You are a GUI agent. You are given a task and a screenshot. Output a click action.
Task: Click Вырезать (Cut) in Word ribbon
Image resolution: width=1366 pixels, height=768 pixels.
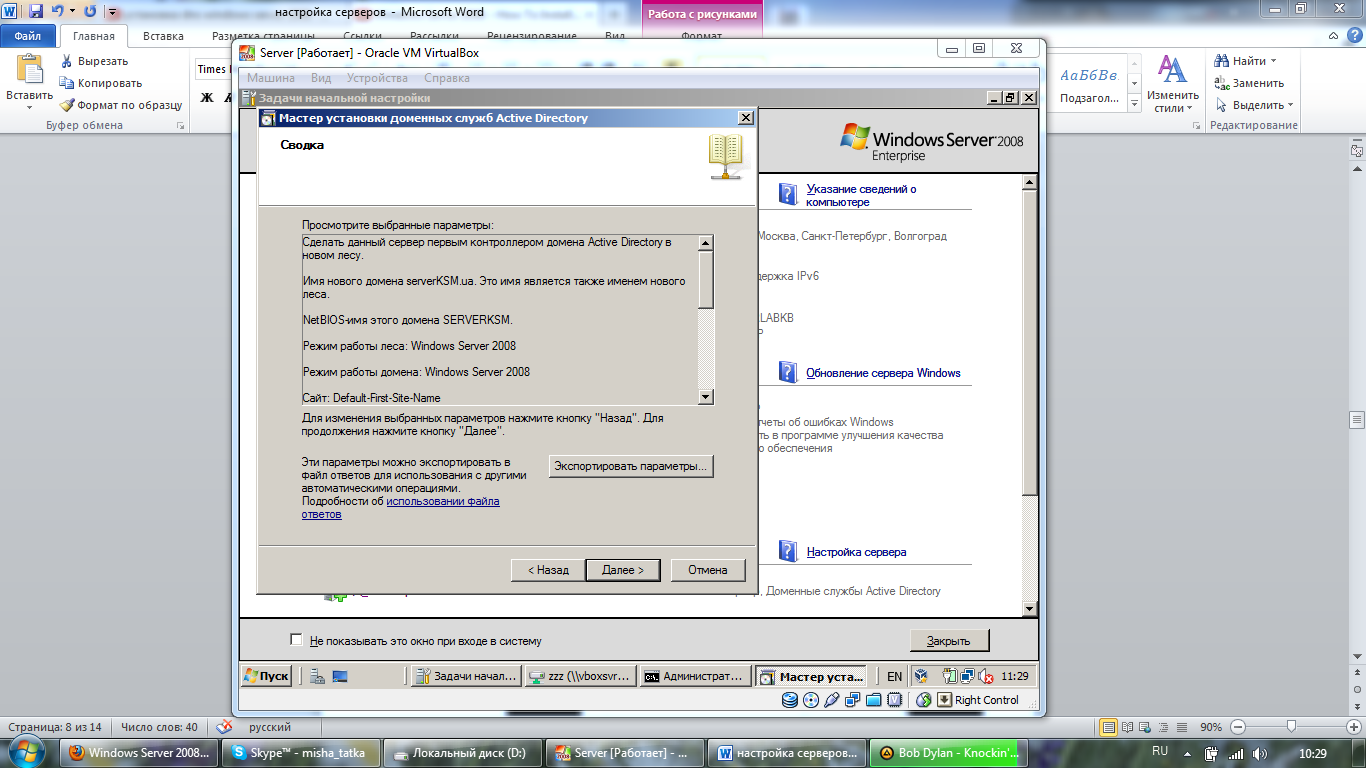[95, 61]
